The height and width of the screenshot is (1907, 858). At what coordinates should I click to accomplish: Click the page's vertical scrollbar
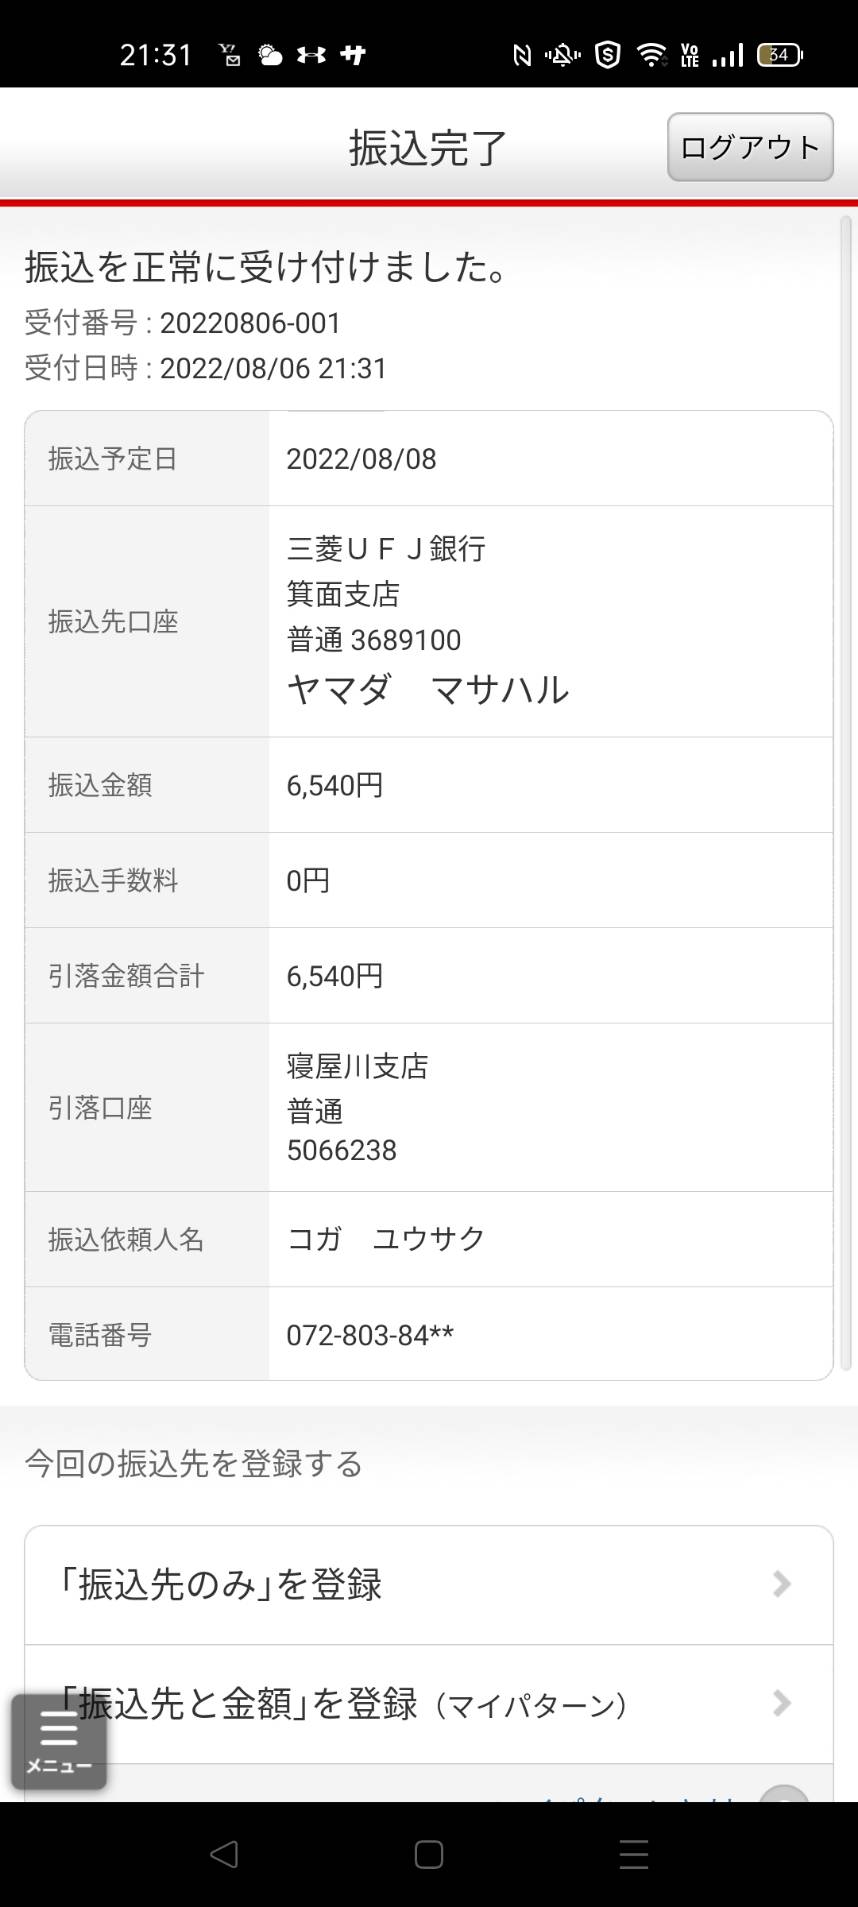click(845, 792)
